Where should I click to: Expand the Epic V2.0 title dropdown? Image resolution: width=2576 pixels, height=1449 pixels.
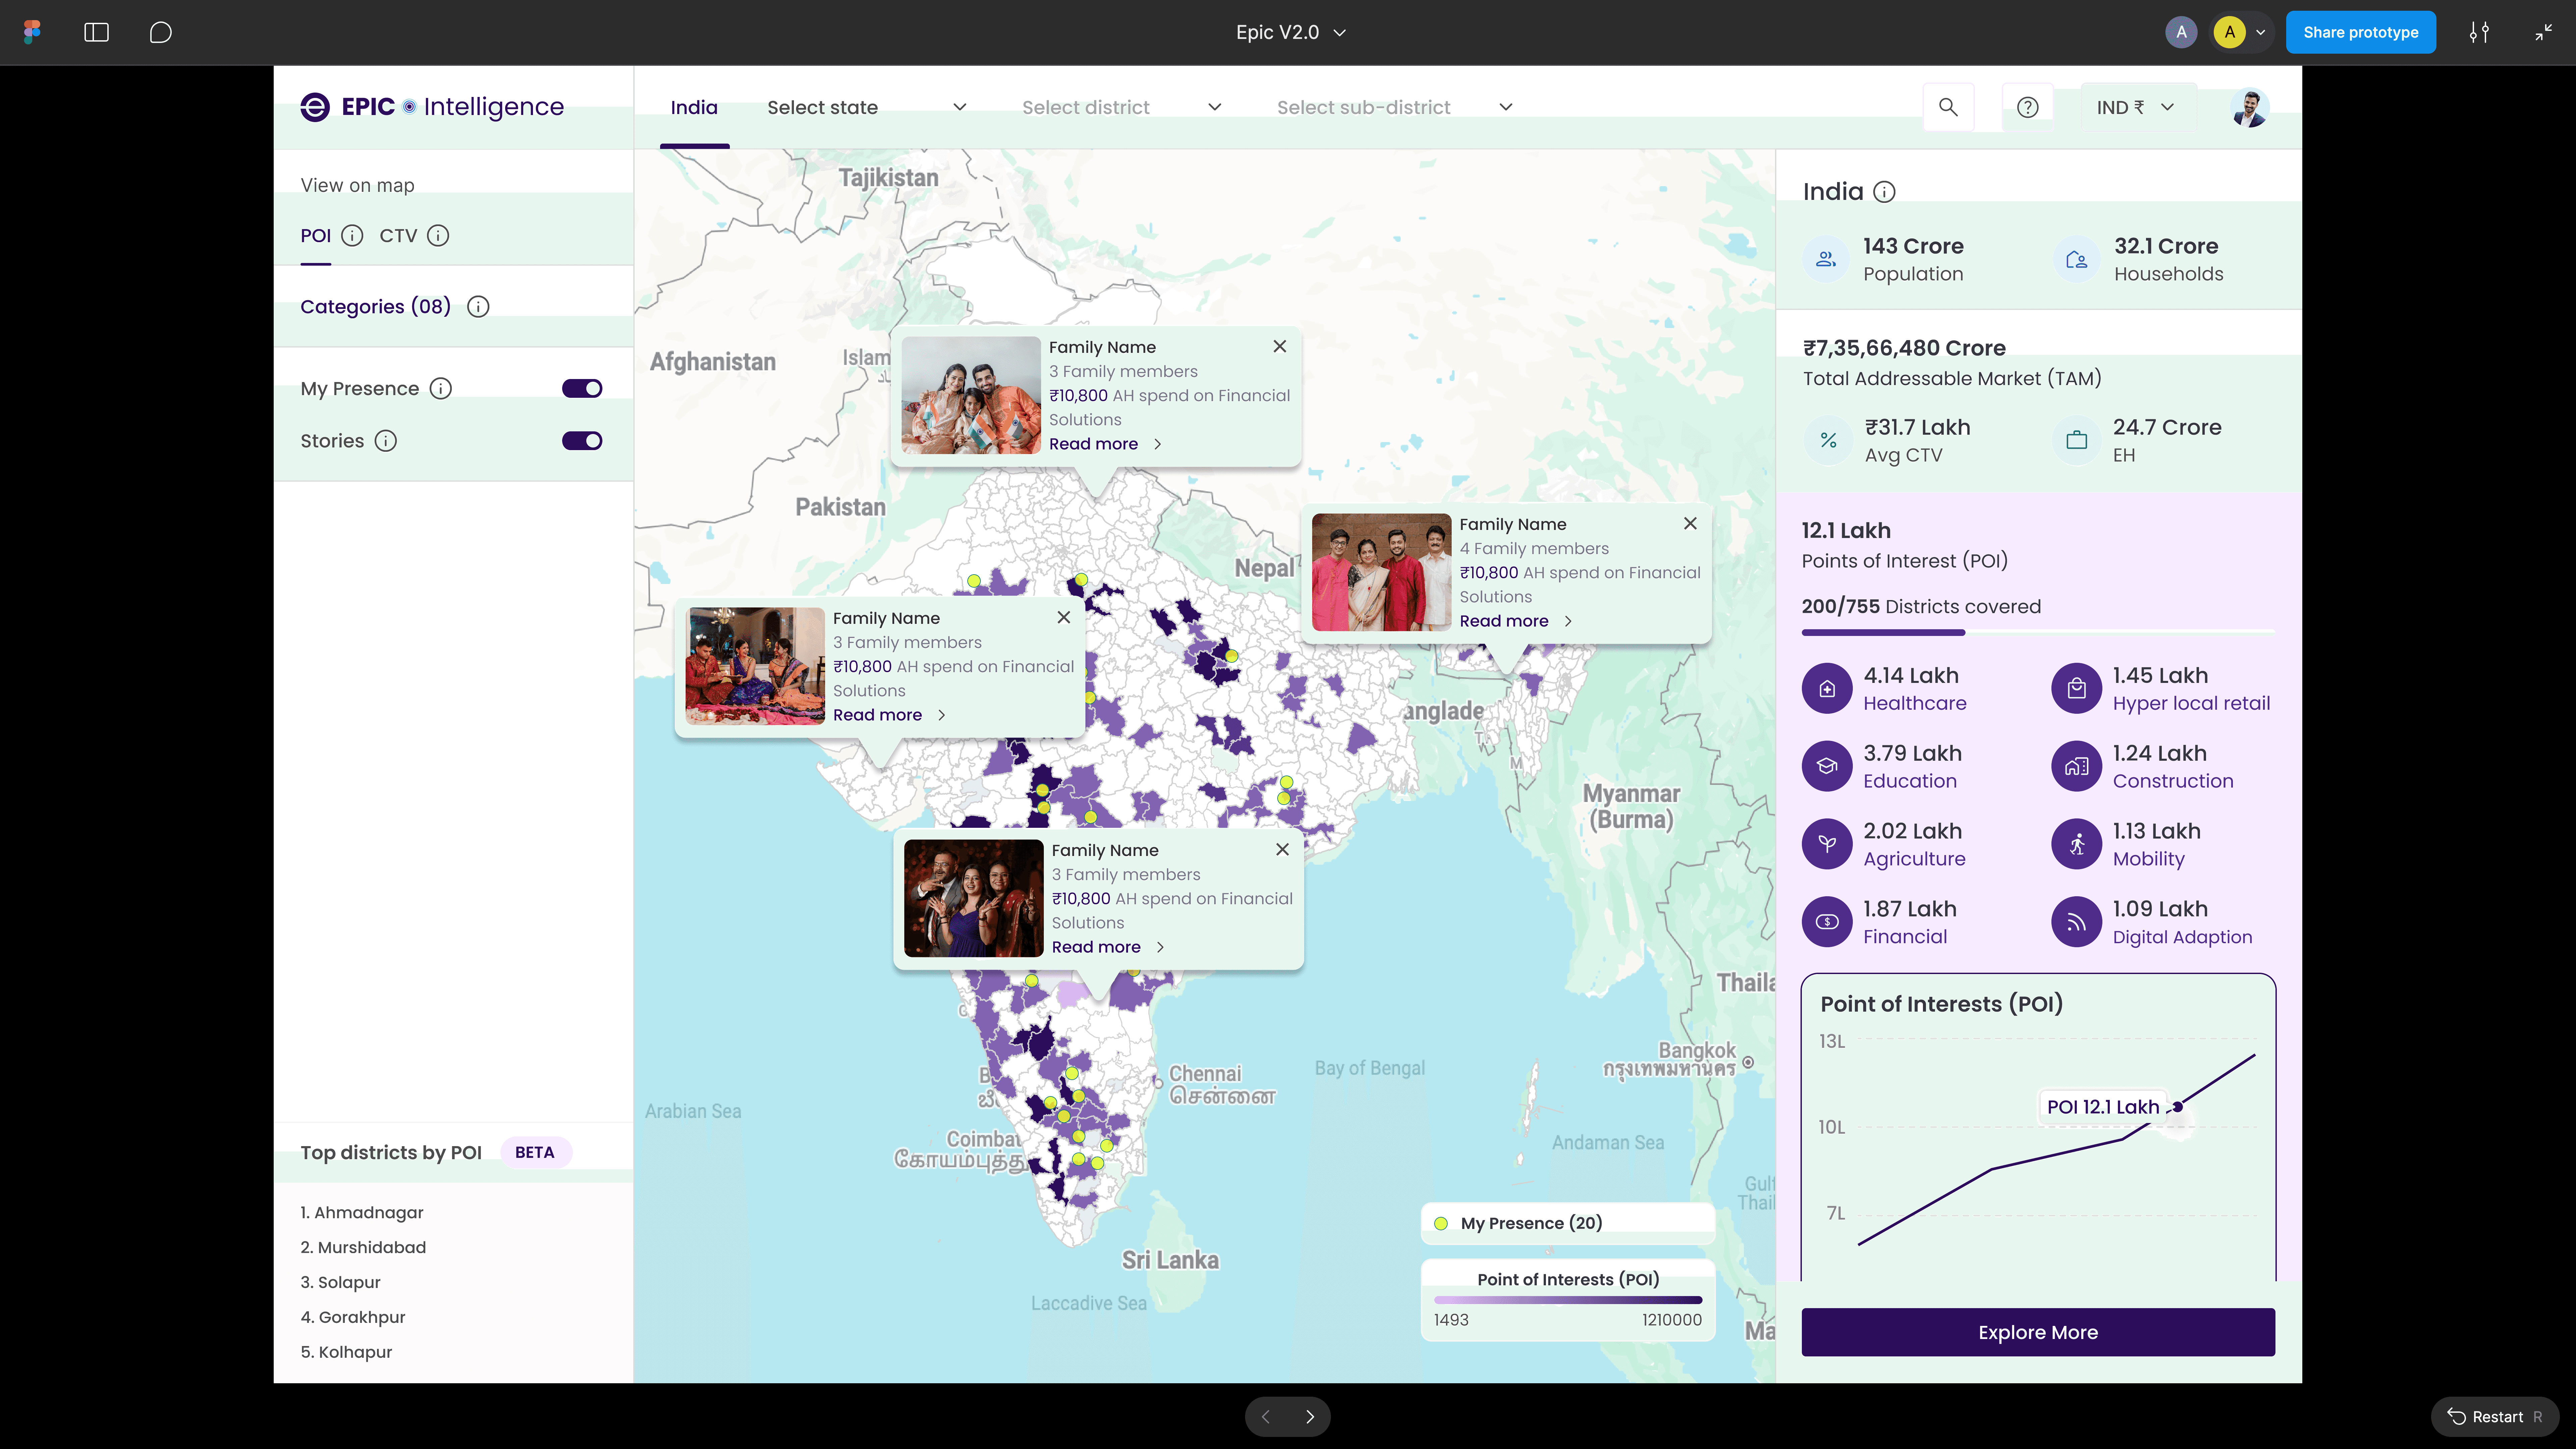(1291, 32)
